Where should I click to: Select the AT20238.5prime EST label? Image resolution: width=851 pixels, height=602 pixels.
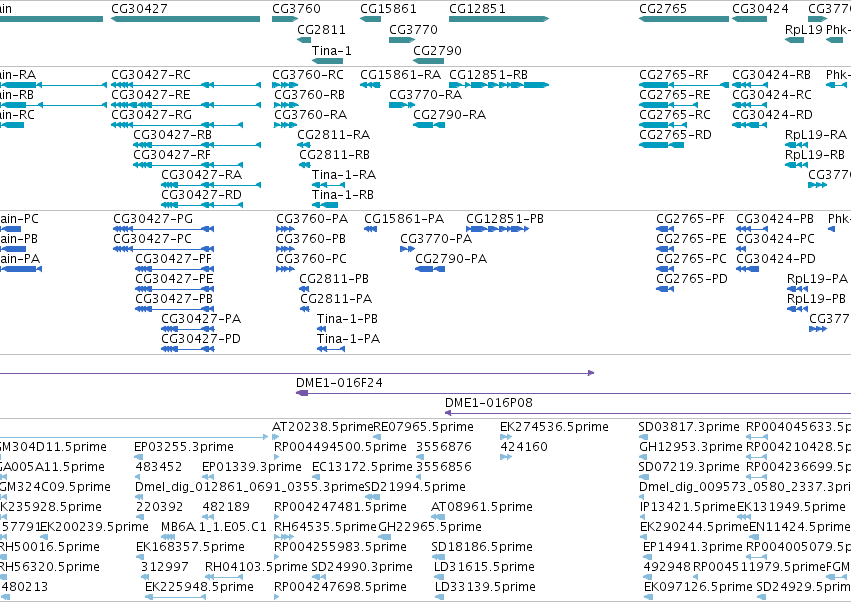pyautogui.click(x=323, y=427)
